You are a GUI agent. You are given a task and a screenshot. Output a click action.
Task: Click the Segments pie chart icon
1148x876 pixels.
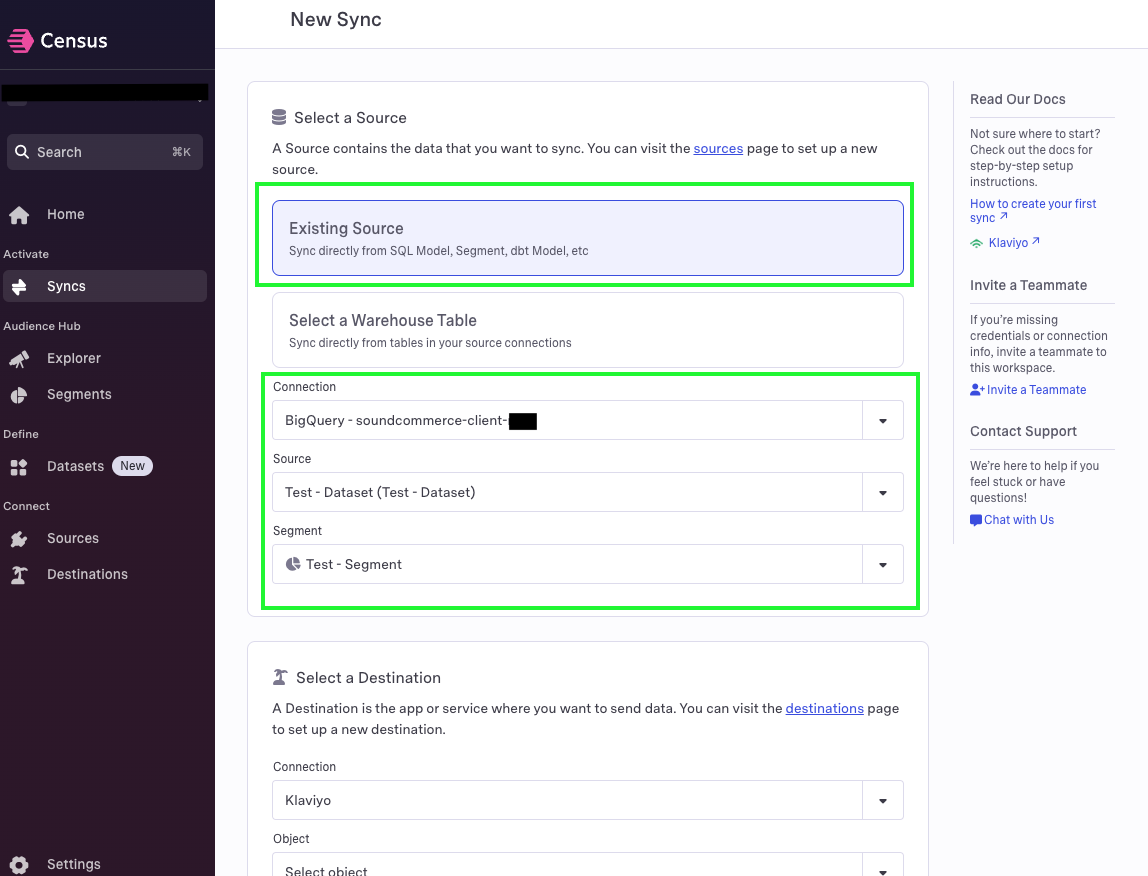(19, 395)
